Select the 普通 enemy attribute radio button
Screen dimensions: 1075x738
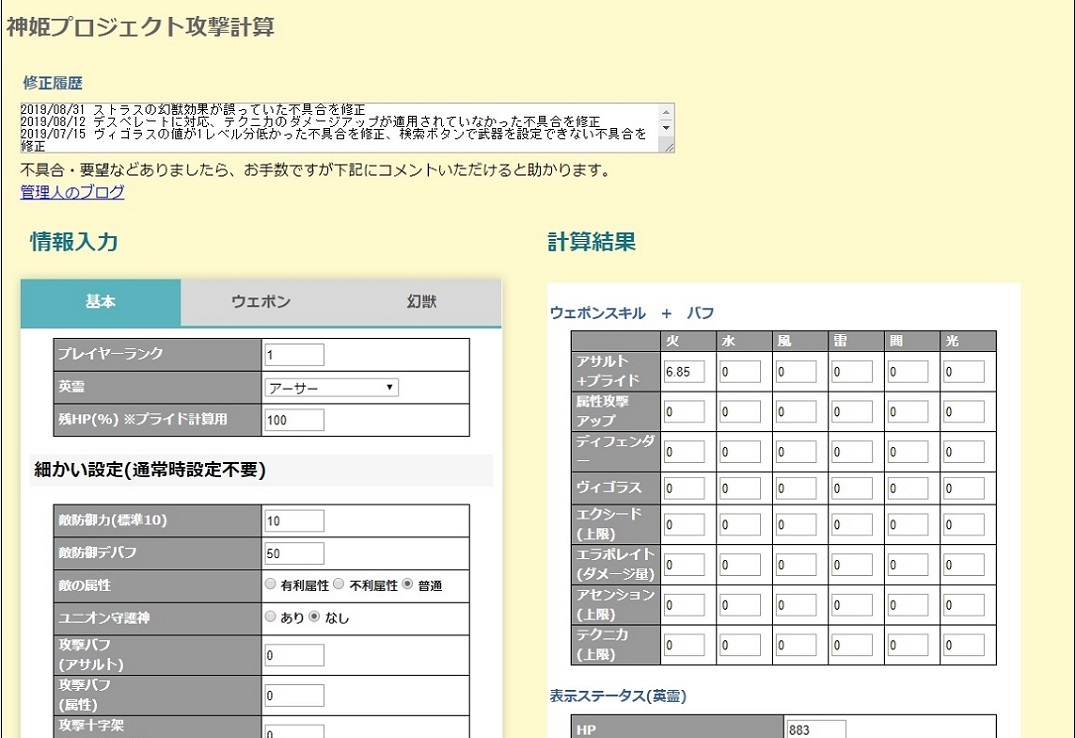click(407, 585)
